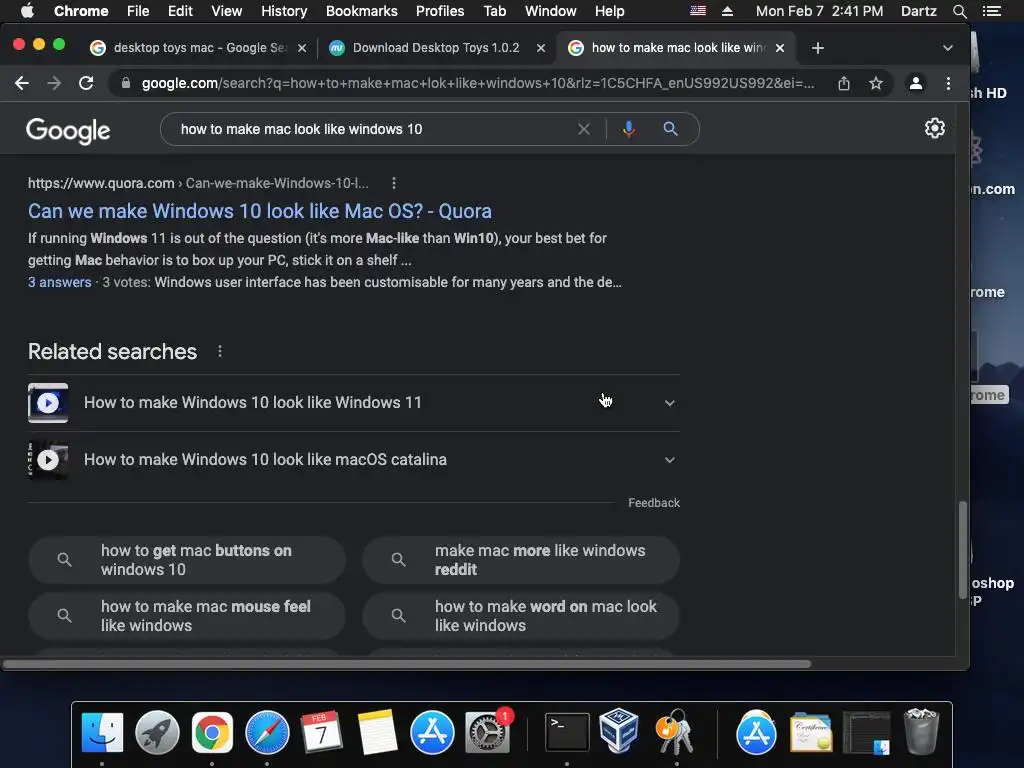Open the File menu
The width and height of the screenshot is (1024, 768).
coord(138,11)
